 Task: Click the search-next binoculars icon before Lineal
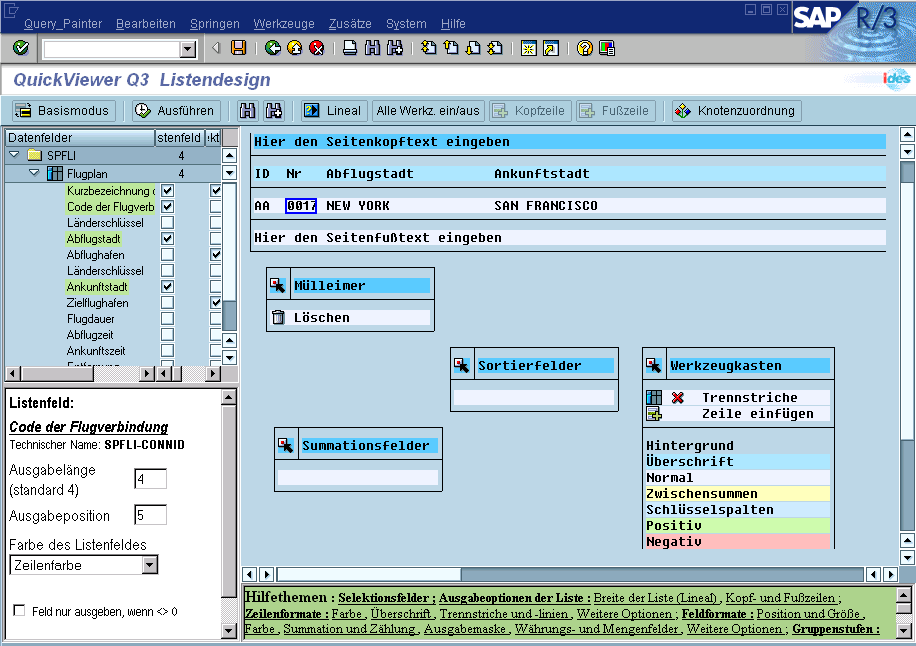coord(273,110)
